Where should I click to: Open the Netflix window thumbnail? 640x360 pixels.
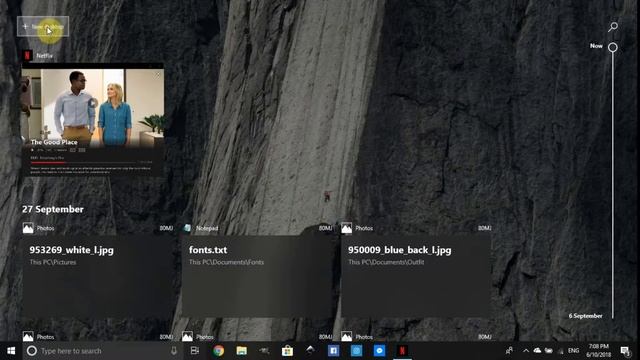[x=93, y=120]
